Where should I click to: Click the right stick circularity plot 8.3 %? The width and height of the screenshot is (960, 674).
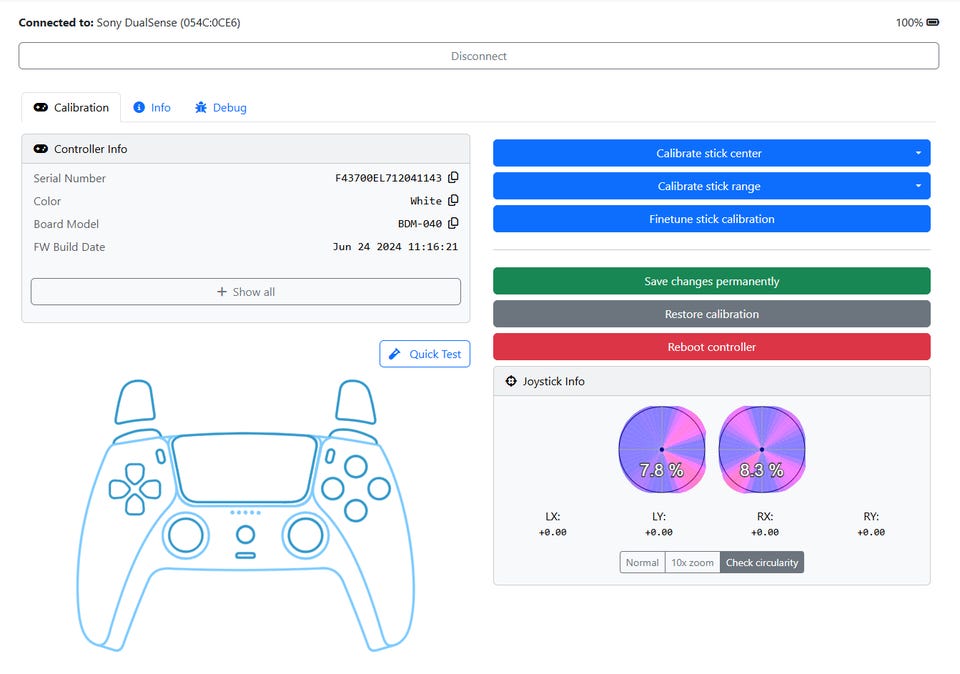point(762,449)
